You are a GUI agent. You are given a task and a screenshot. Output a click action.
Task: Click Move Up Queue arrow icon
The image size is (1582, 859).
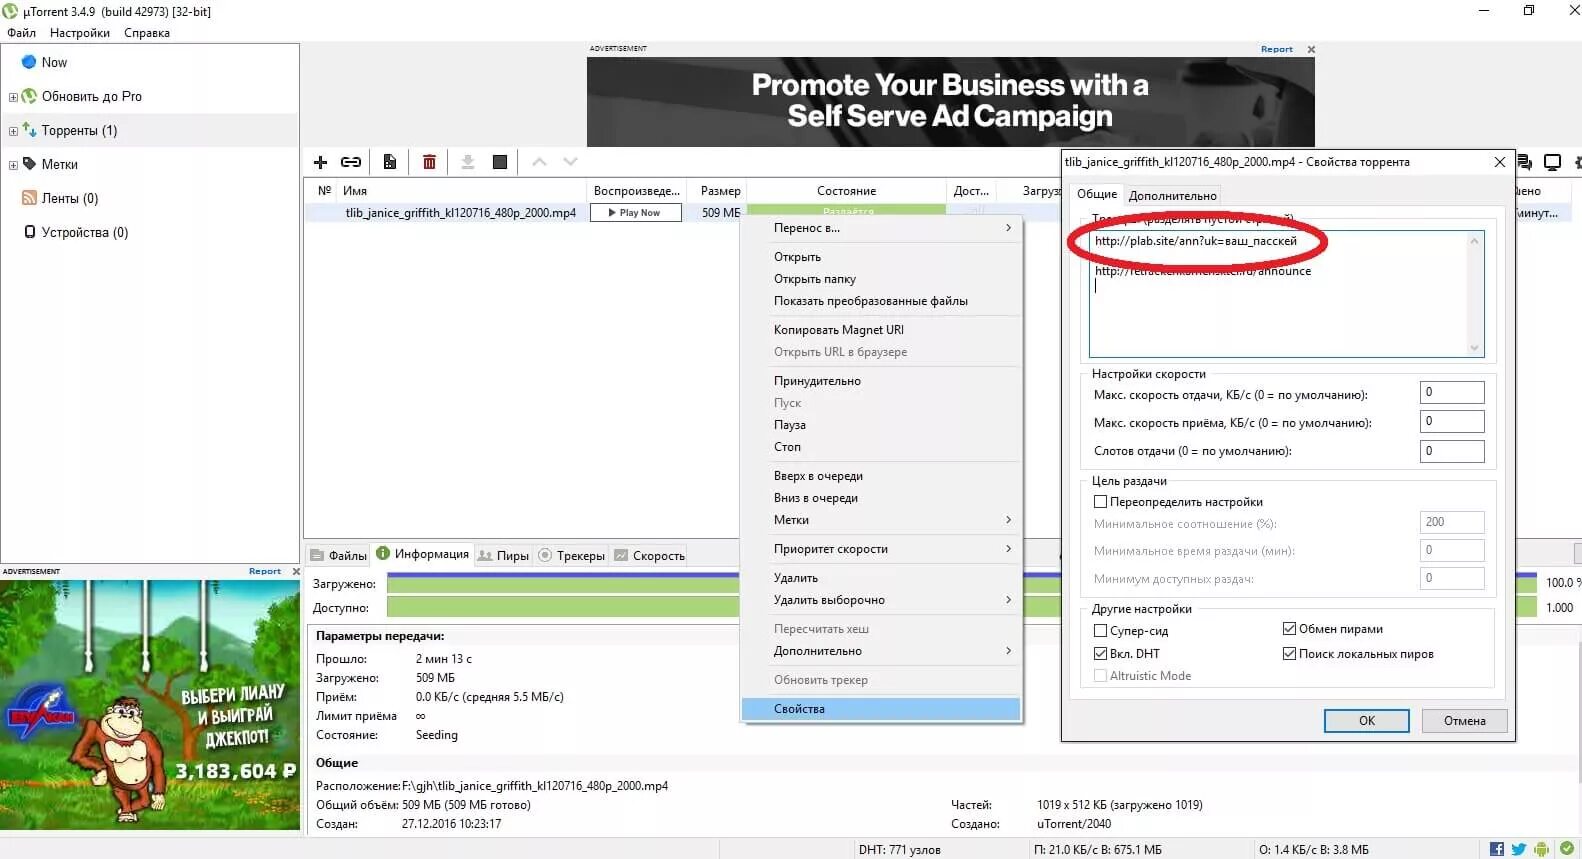[539, 161]
